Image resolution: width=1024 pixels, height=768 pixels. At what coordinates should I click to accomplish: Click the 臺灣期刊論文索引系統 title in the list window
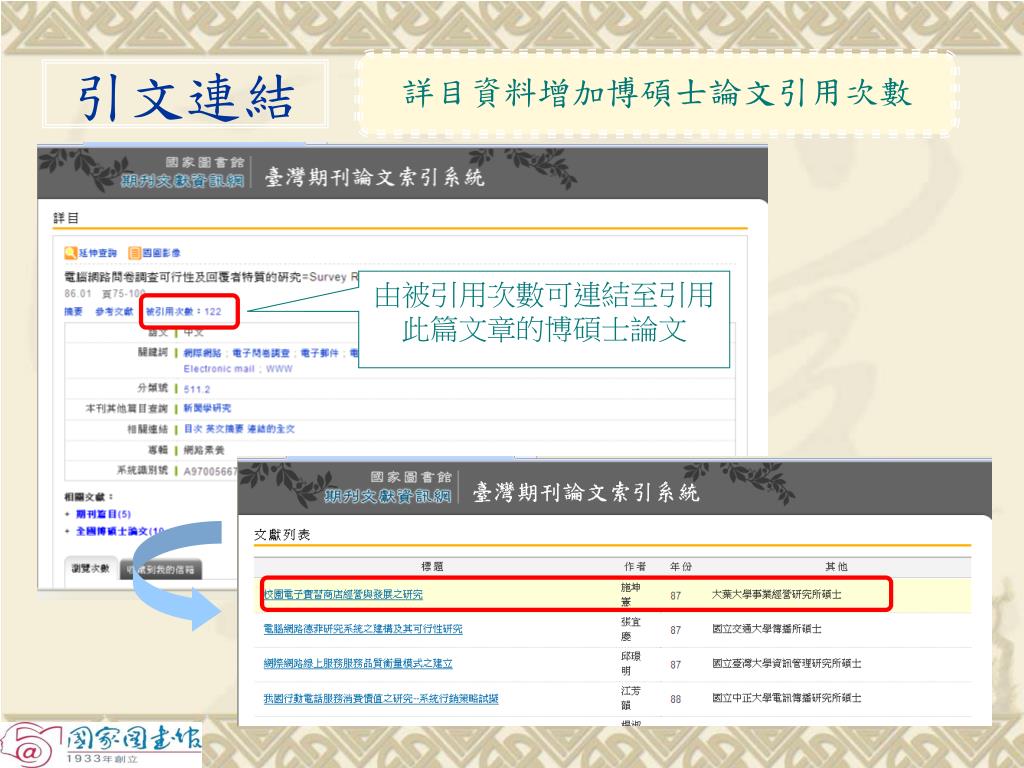[x=586, y=492]
